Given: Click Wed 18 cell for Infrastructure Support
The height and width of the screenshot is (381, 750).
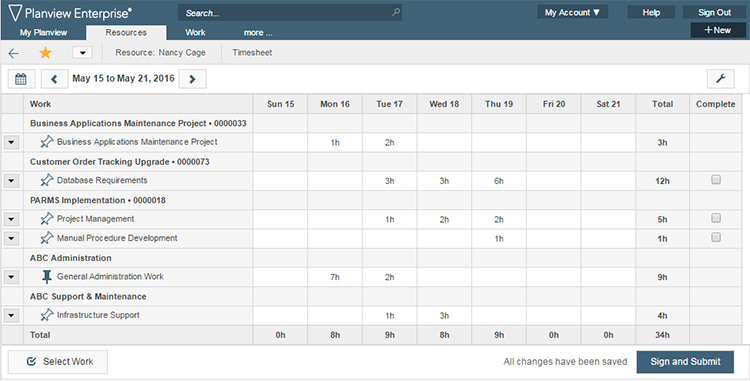Looking at the screenshot, I should [444, 316].
